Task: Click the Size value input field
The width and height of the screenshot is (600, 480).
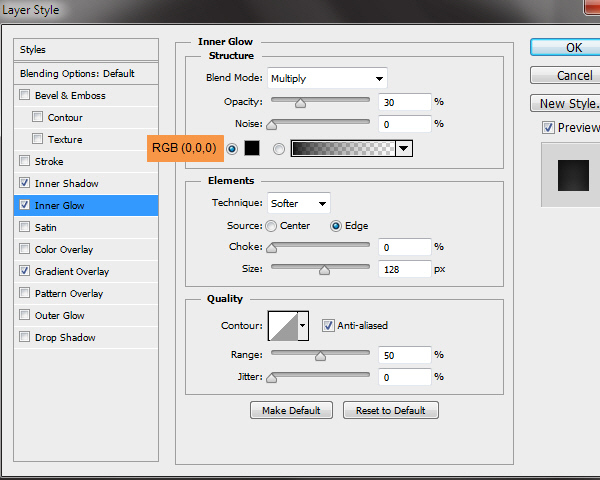Action: click(x=404, y=269)
